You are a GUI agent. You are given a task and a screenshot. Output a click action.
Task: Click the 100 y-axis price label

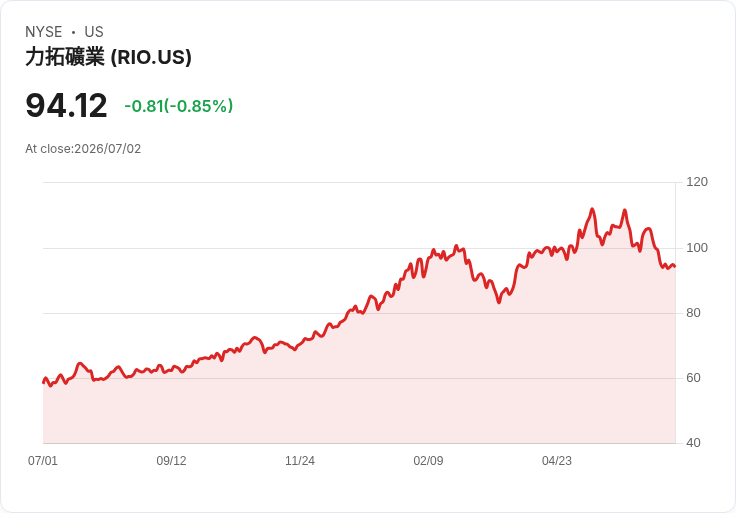[697, 248]
